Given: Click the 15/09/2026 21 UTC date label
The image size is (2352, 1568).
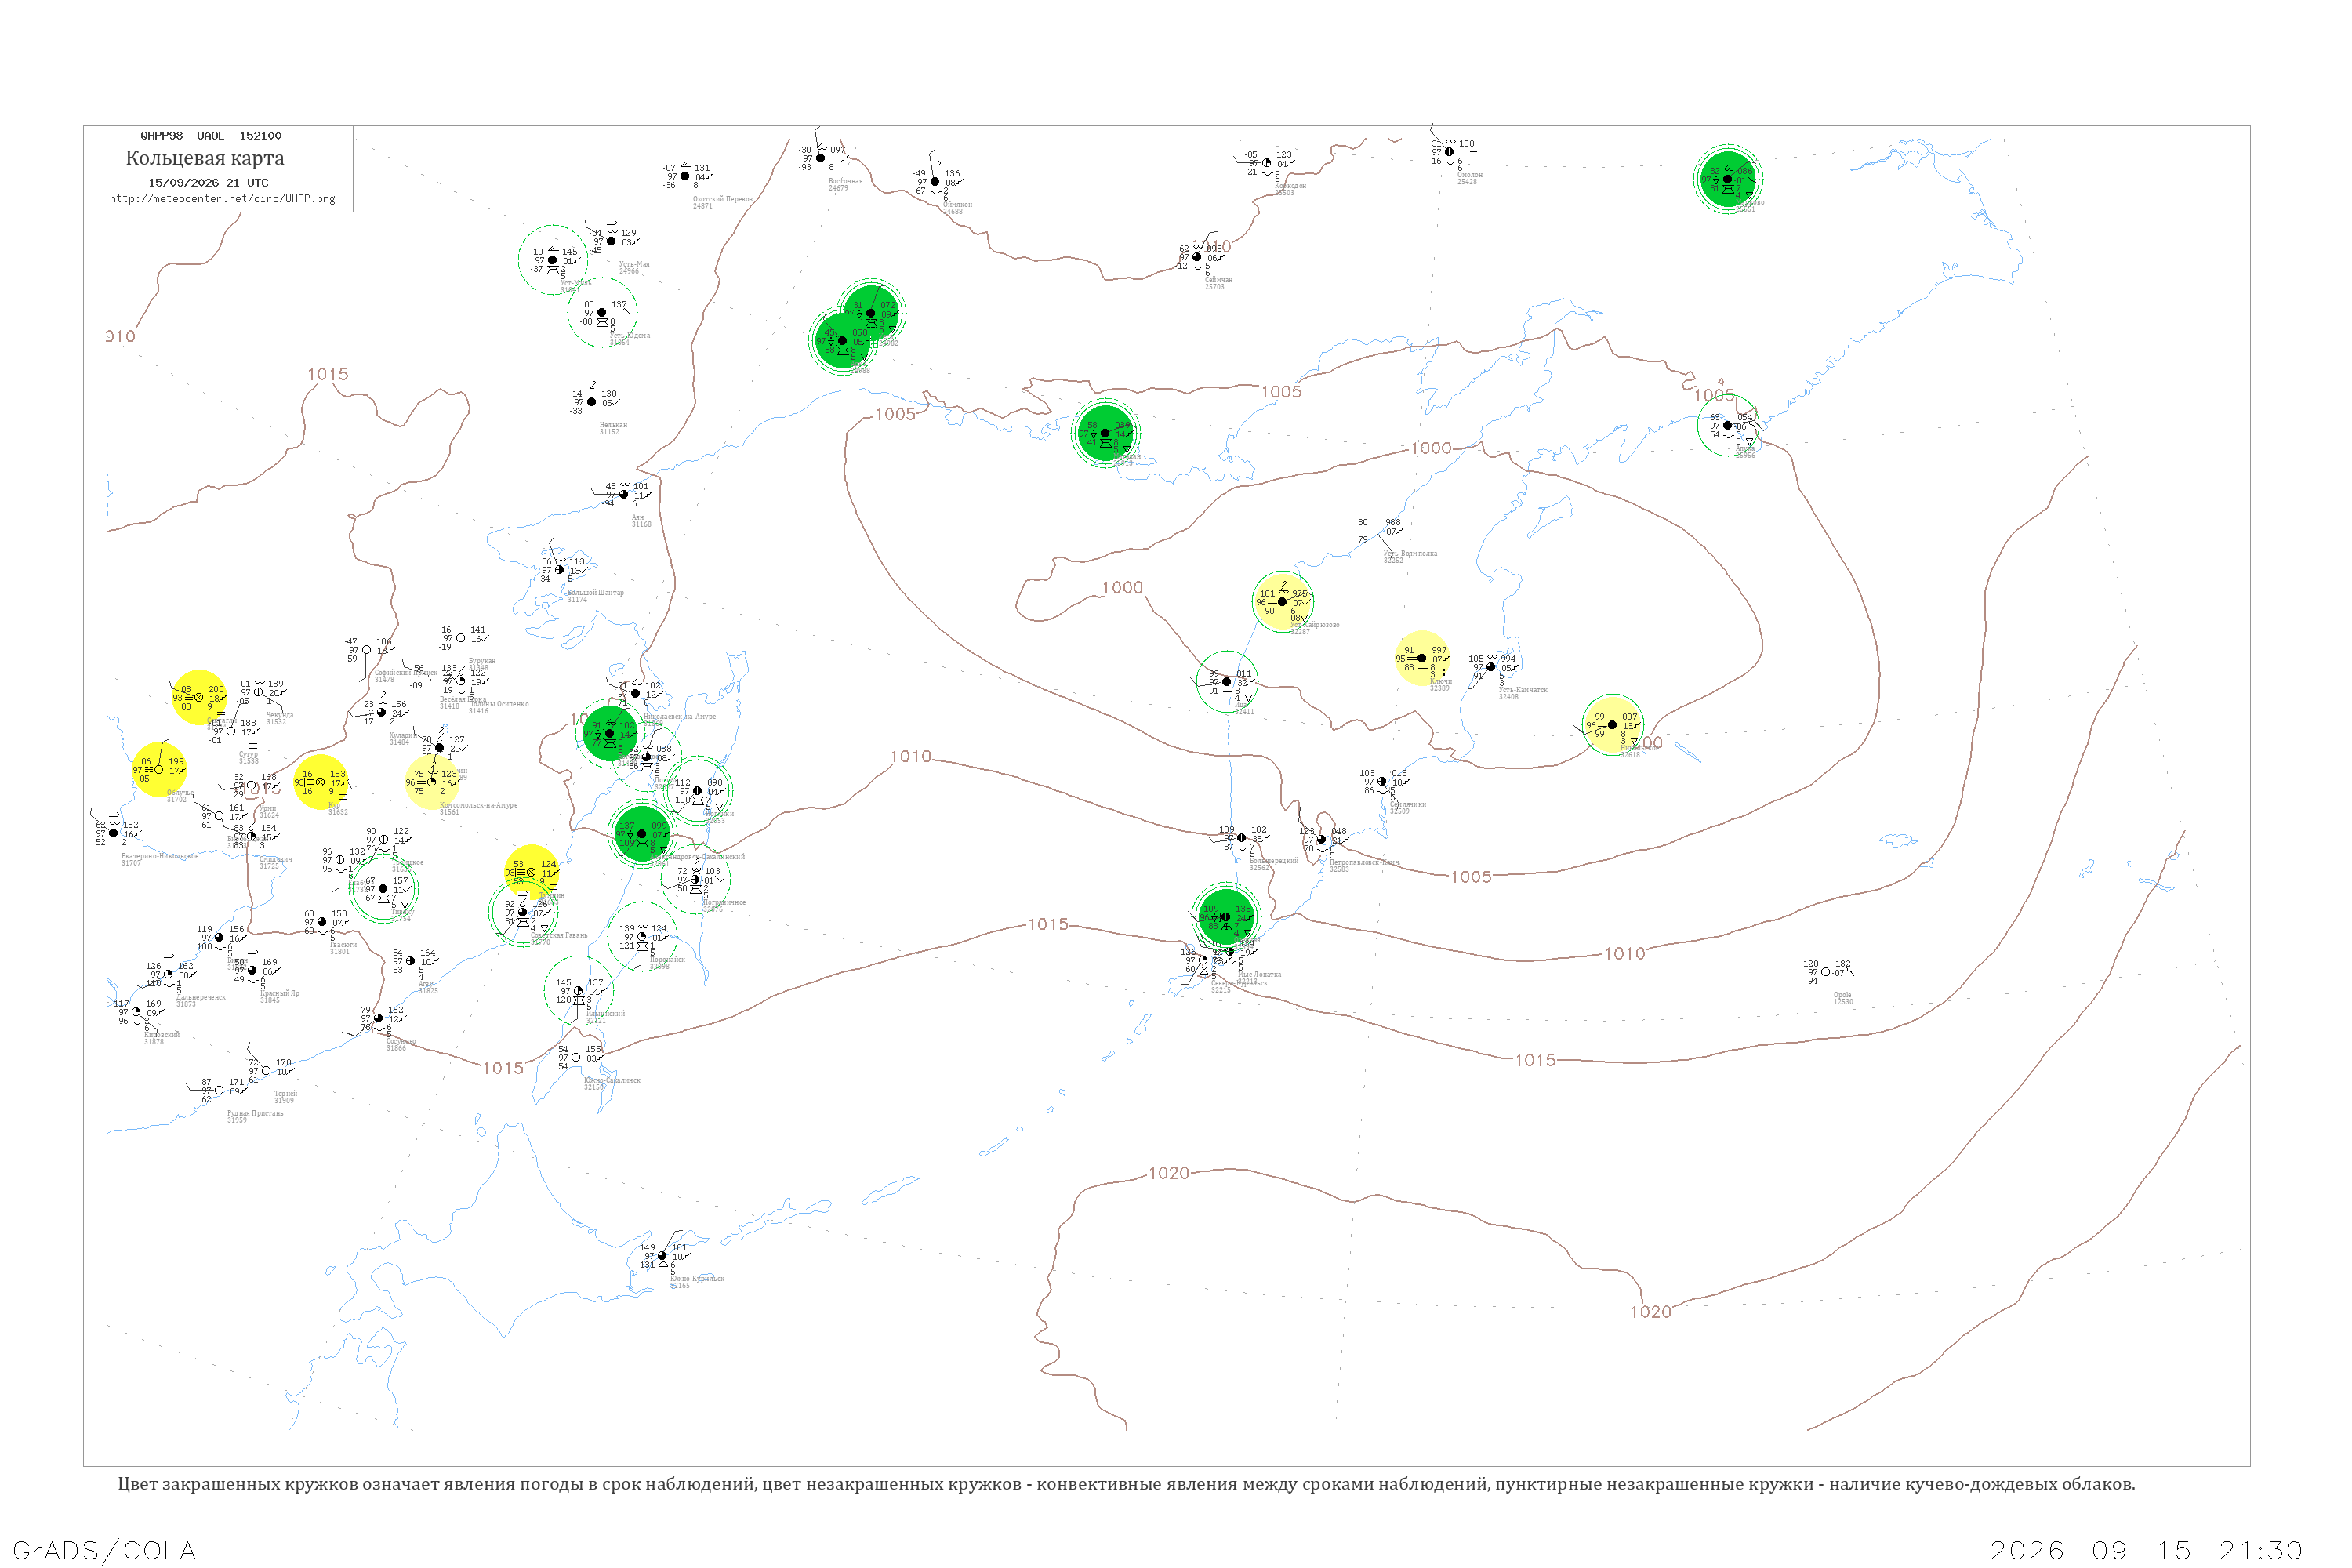Looking at the screenshot, I should (x=208, y=183).
